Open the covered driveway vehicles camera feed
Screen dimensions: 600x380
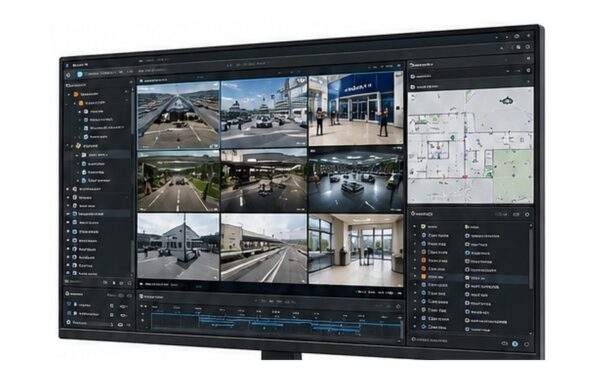click(264, 180)
